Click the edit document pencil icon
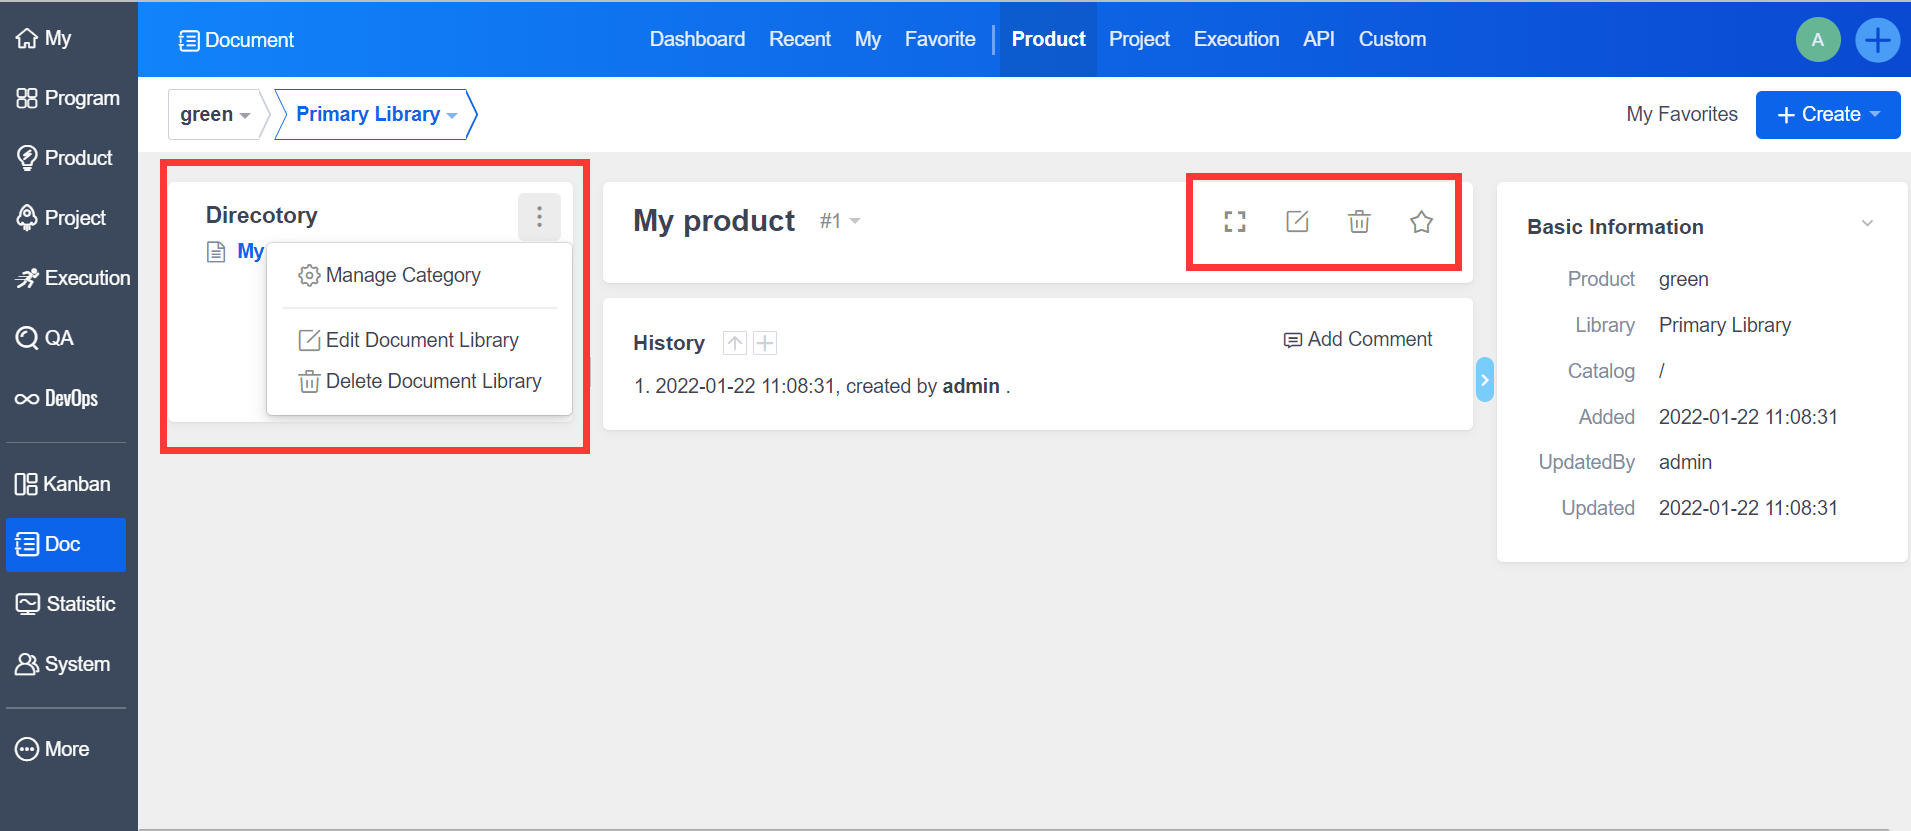The height and width of the screenshot is (831, 1911). (1297, 222)
